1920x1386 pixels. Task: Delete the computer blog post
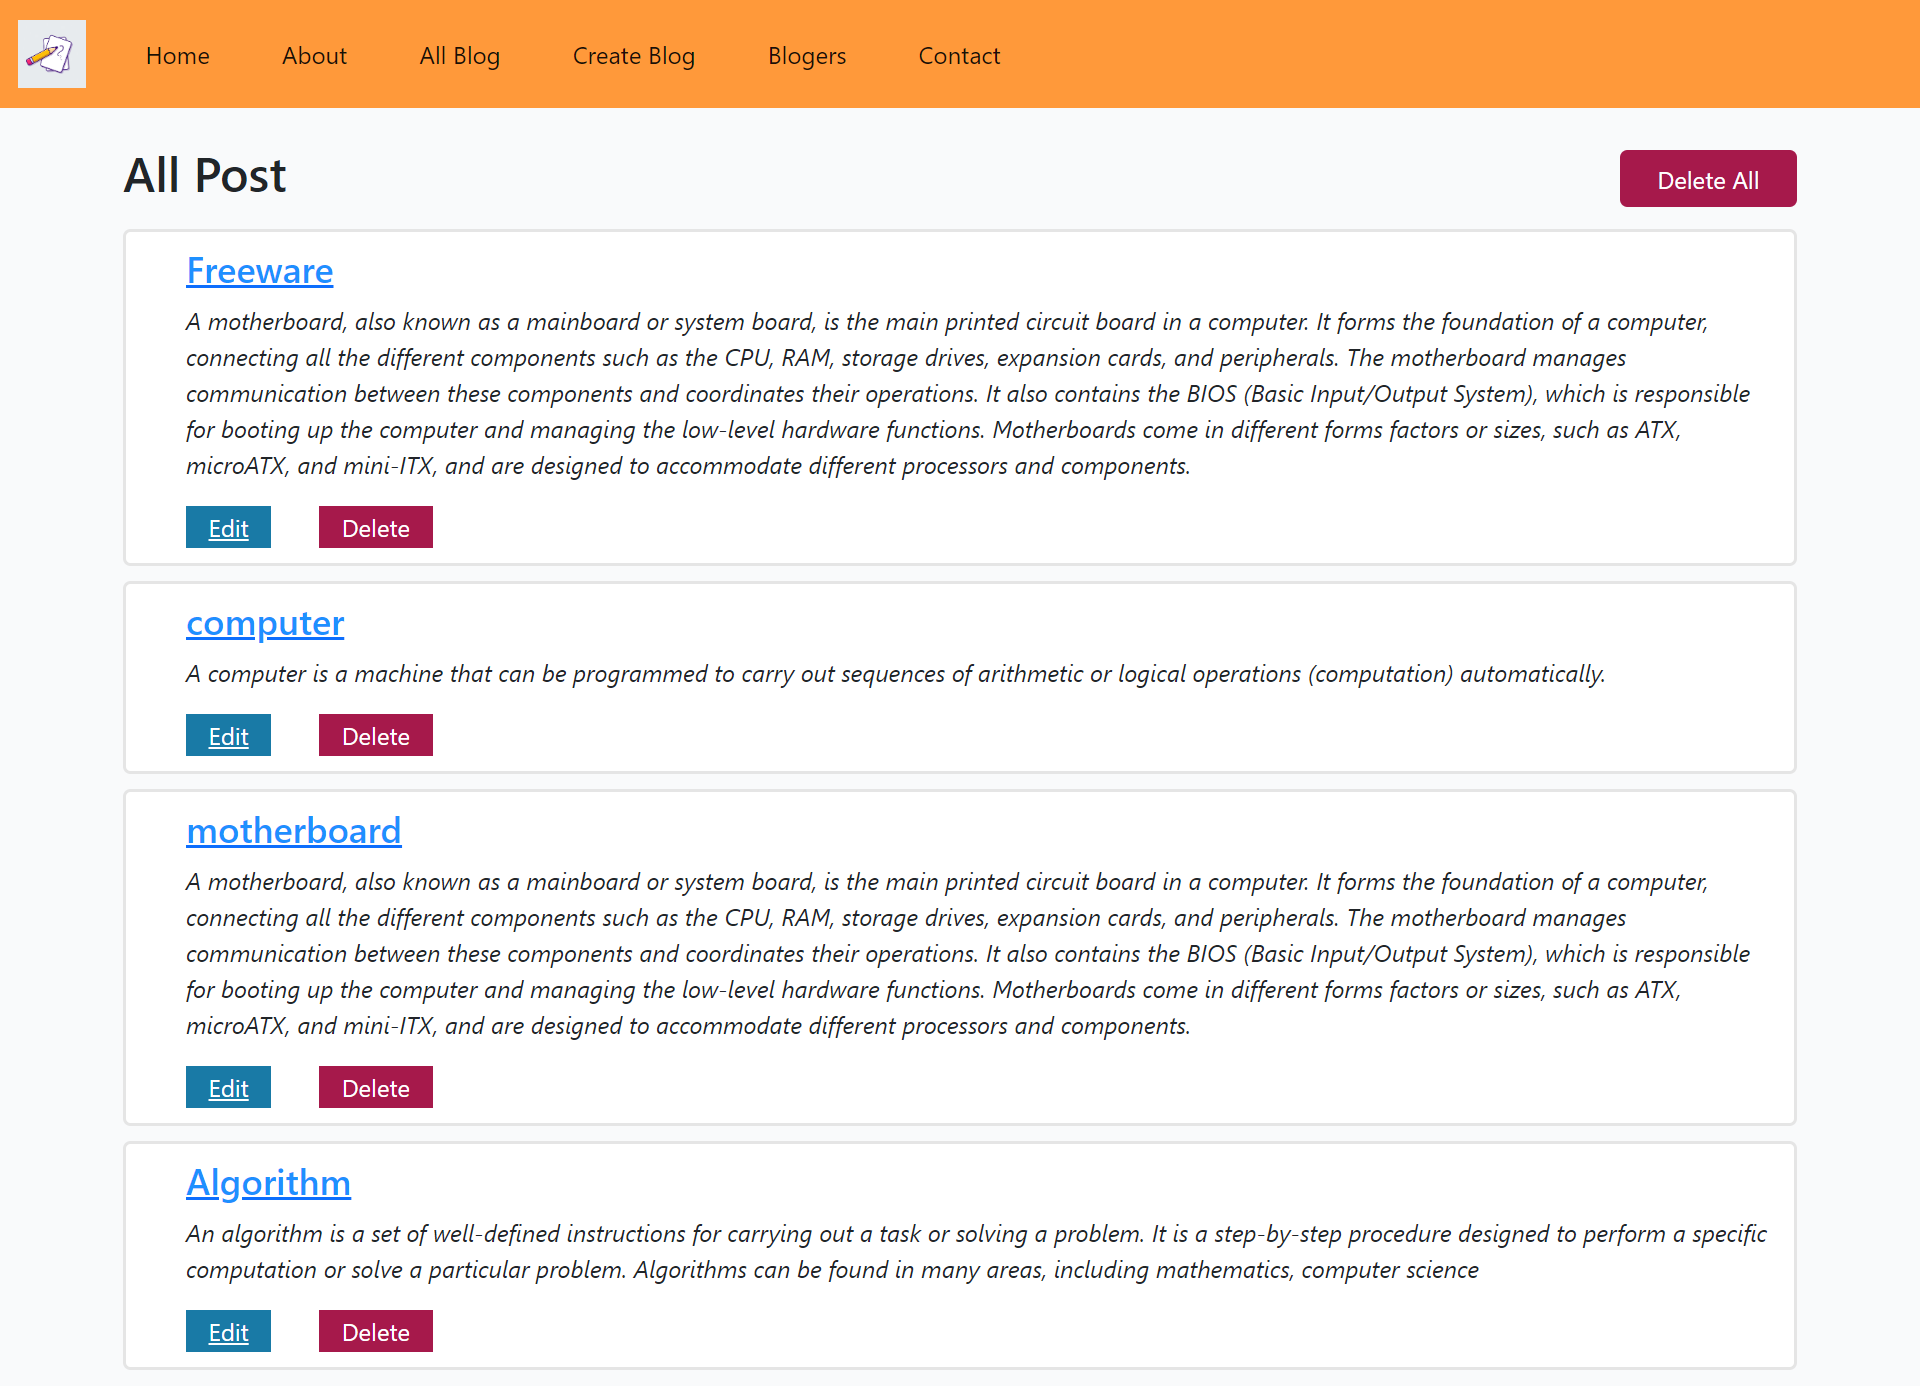[x=376, y=735]
